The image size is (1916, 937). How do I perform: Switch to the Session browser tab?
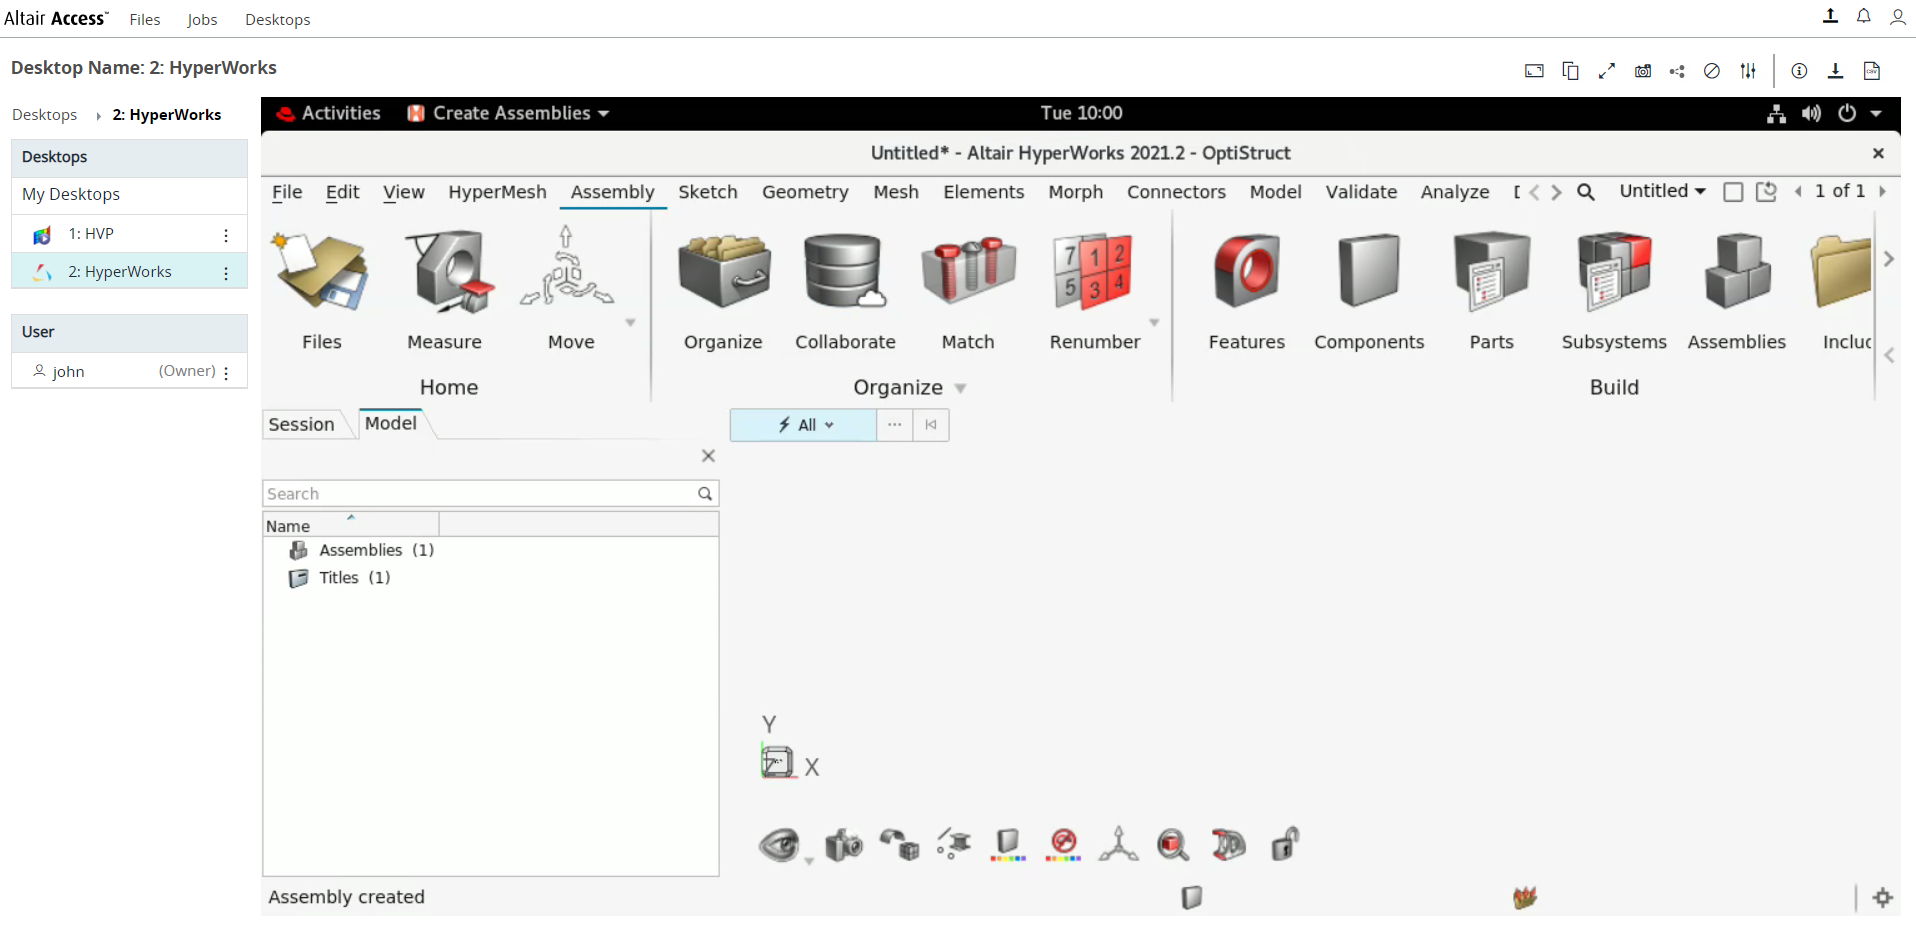click(301, 424)
